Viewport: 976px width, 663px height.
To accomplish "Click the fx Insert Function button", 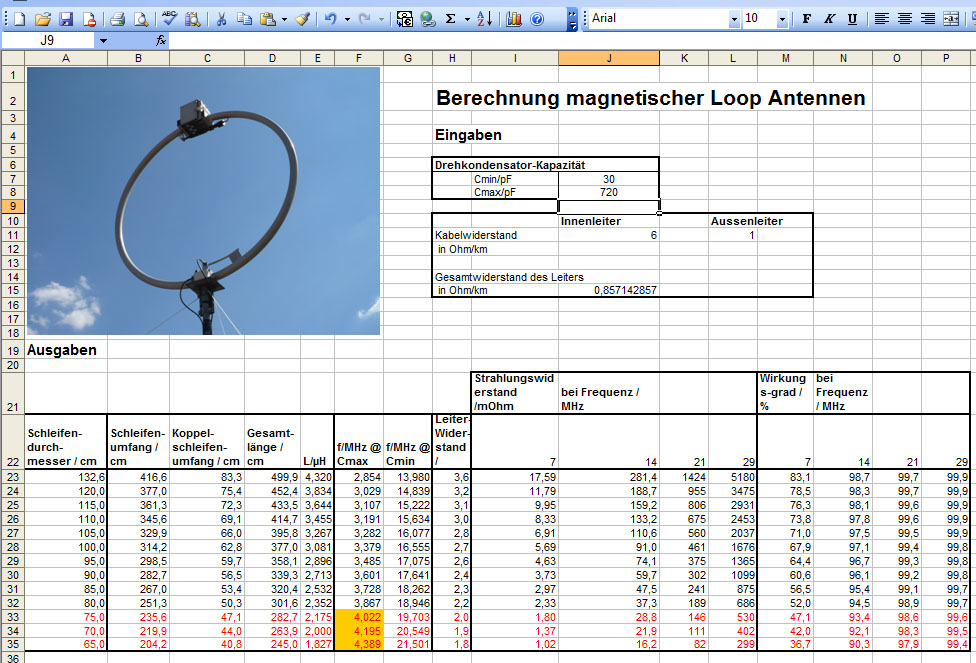I will point(161,41).
